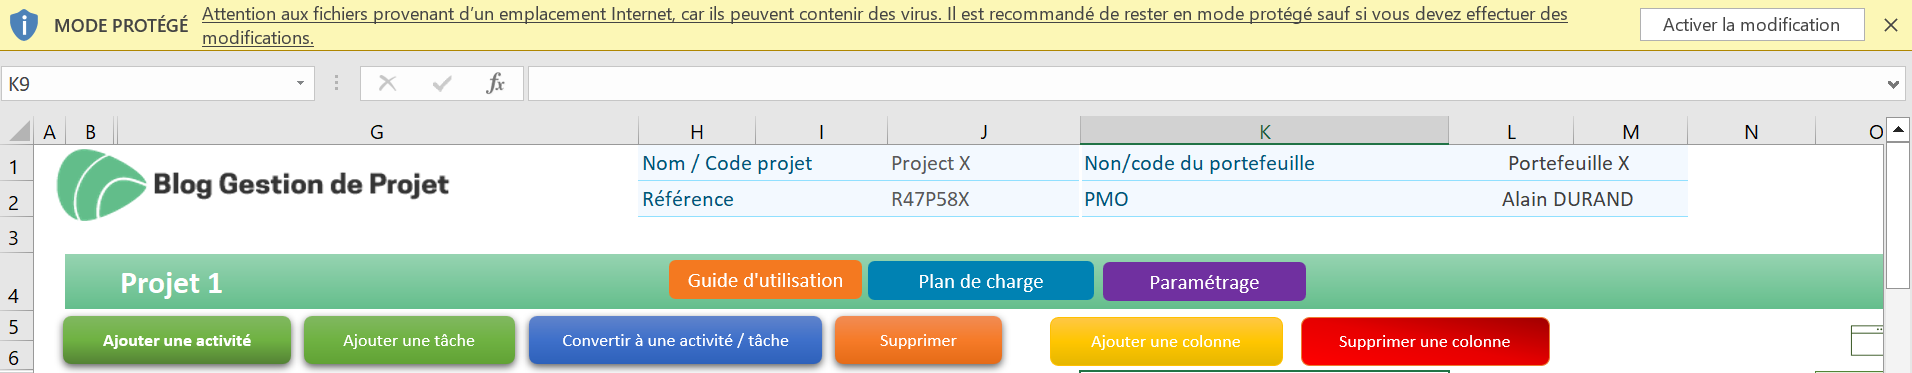Click the checkmark icon in formula bar
Screen dimensions: 1912x373
(442, 84)
